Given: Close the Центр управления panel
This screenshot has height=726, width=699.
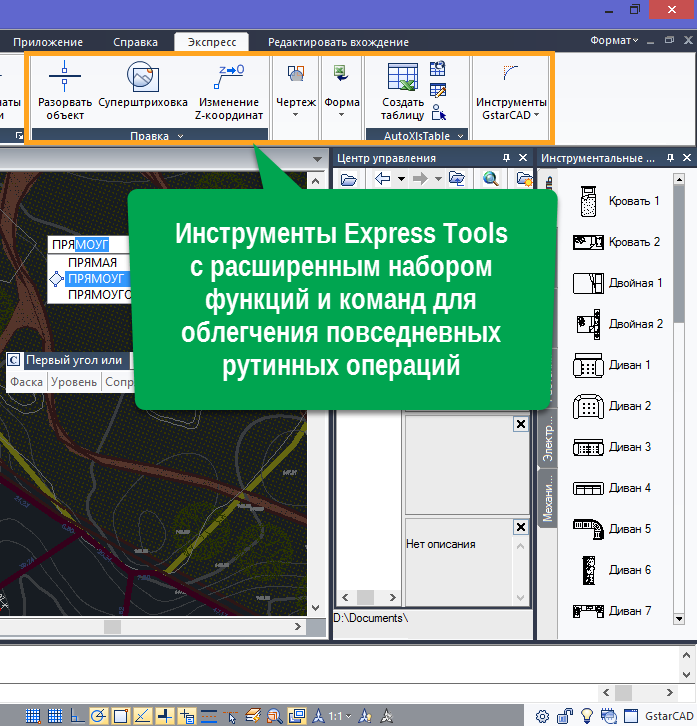Looking at the screenshot, I should pos(523,158).
